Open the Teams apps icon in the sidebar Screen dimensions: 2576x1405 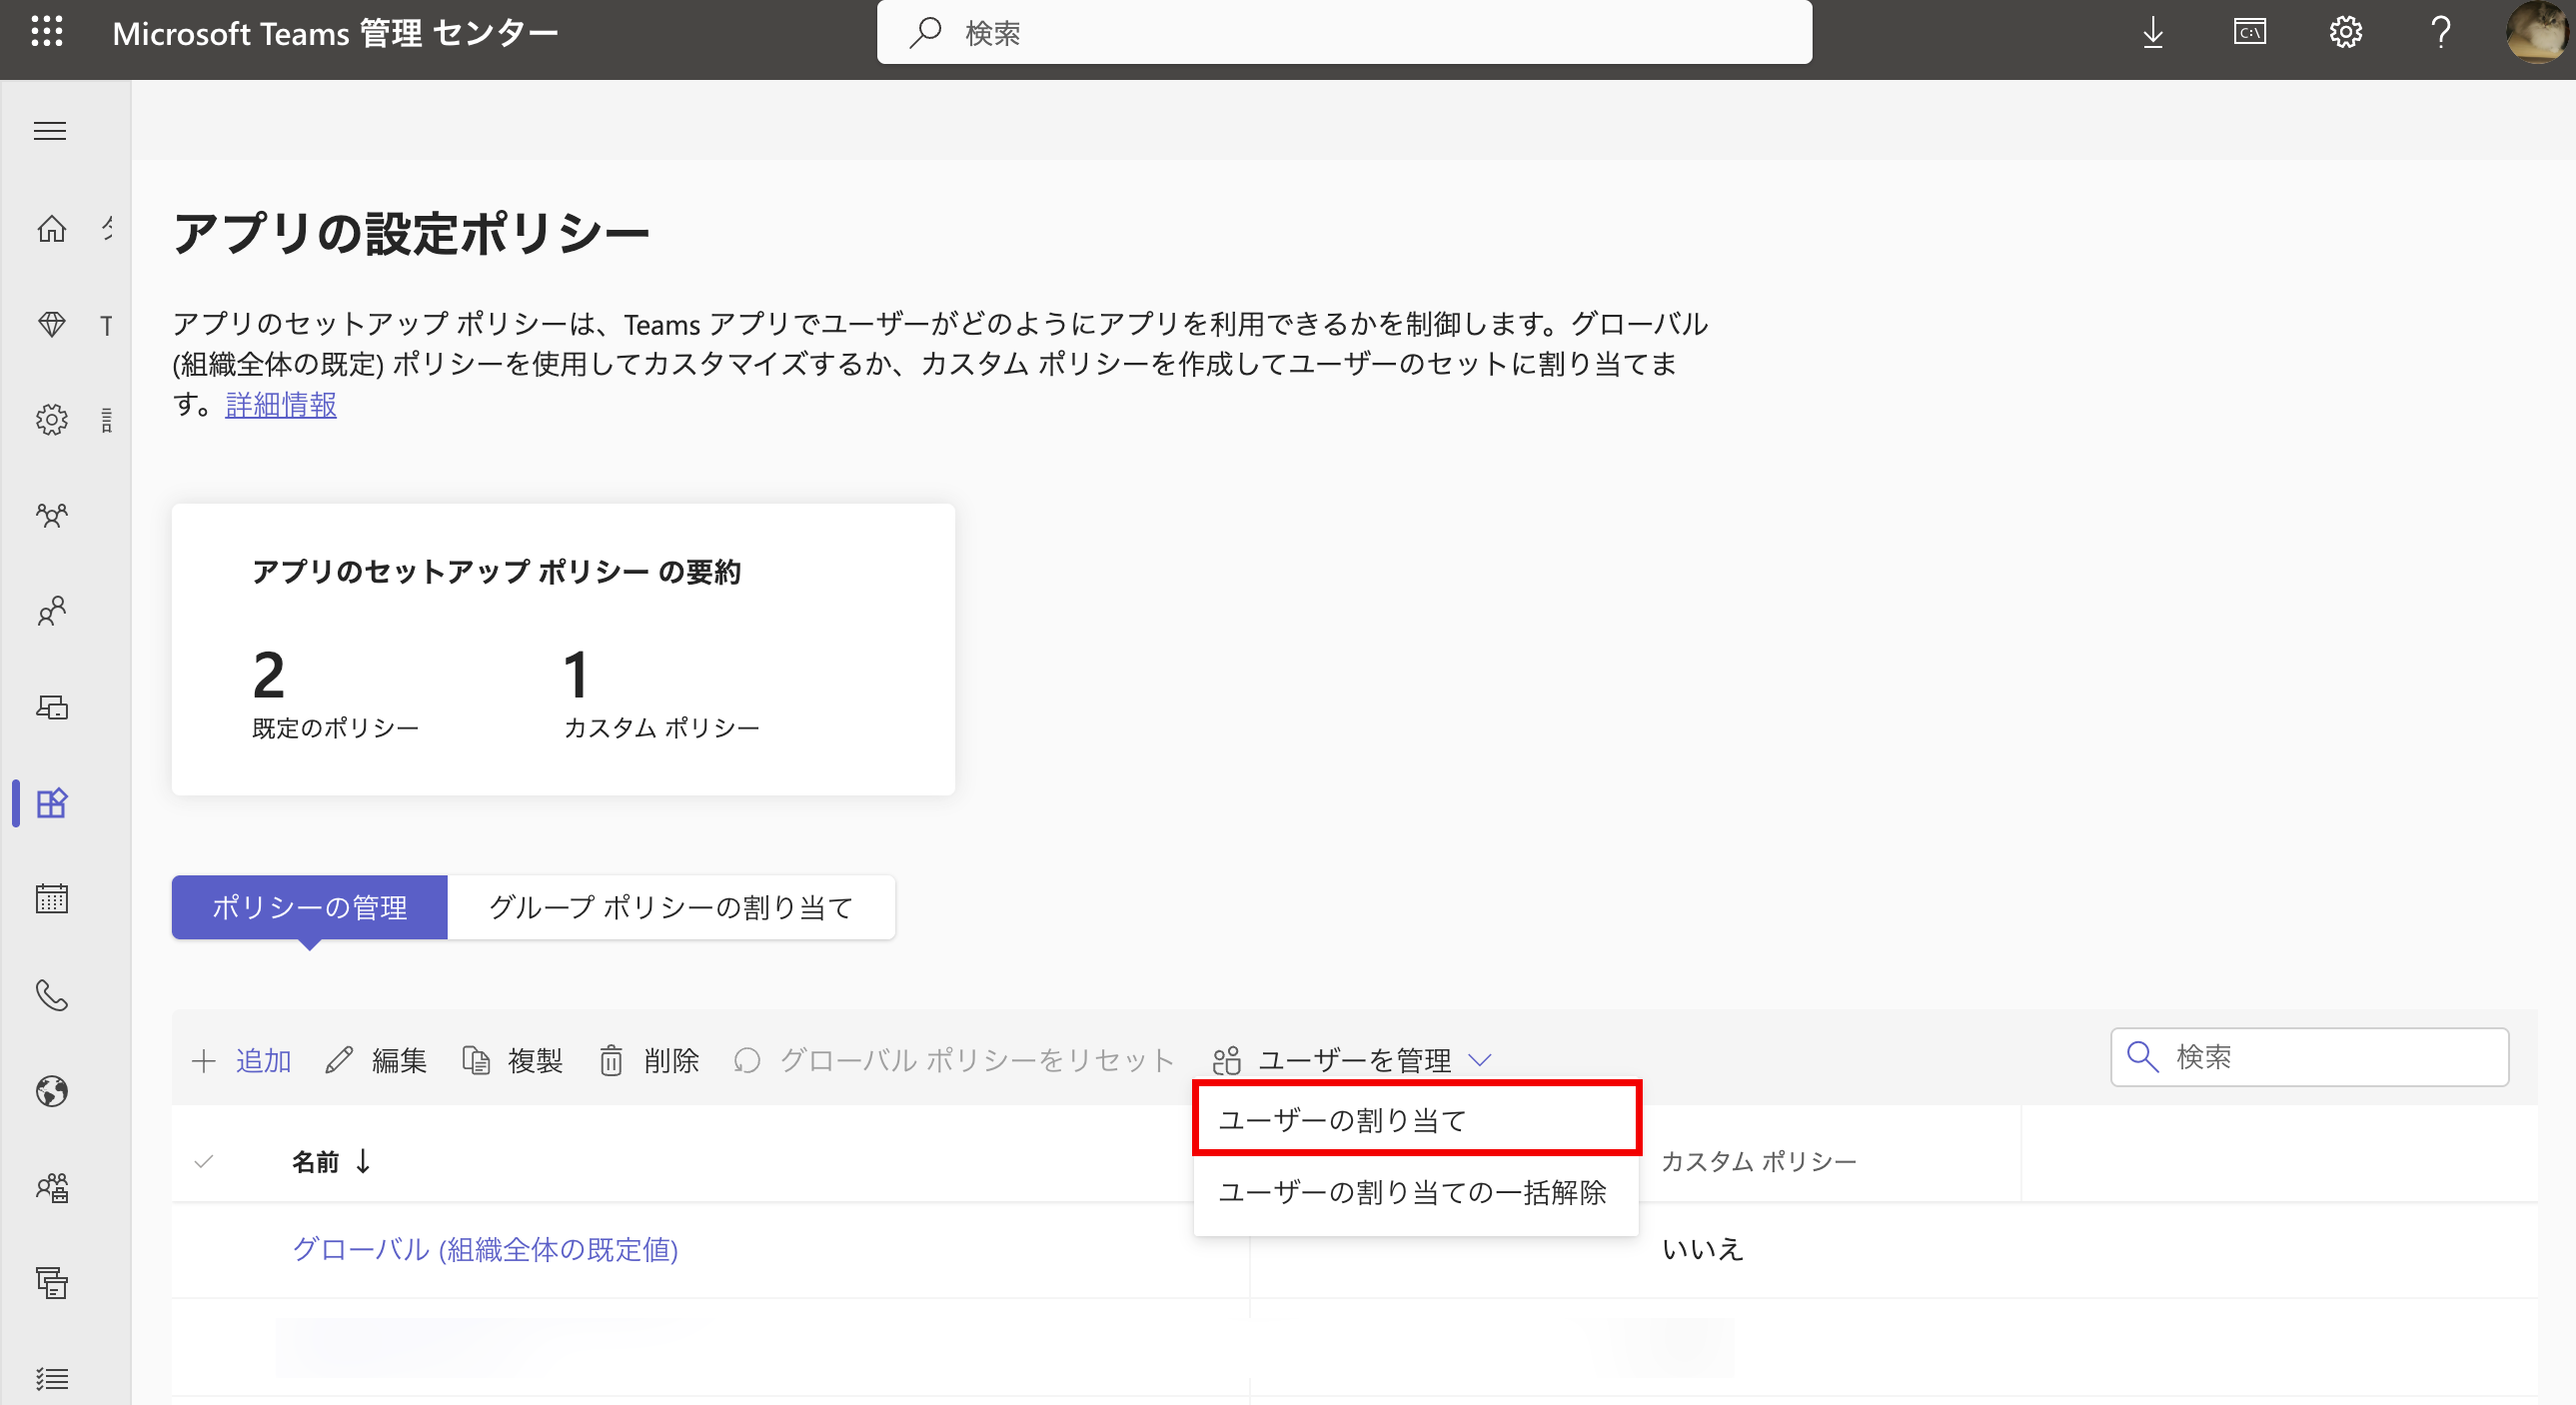[51, 802]
